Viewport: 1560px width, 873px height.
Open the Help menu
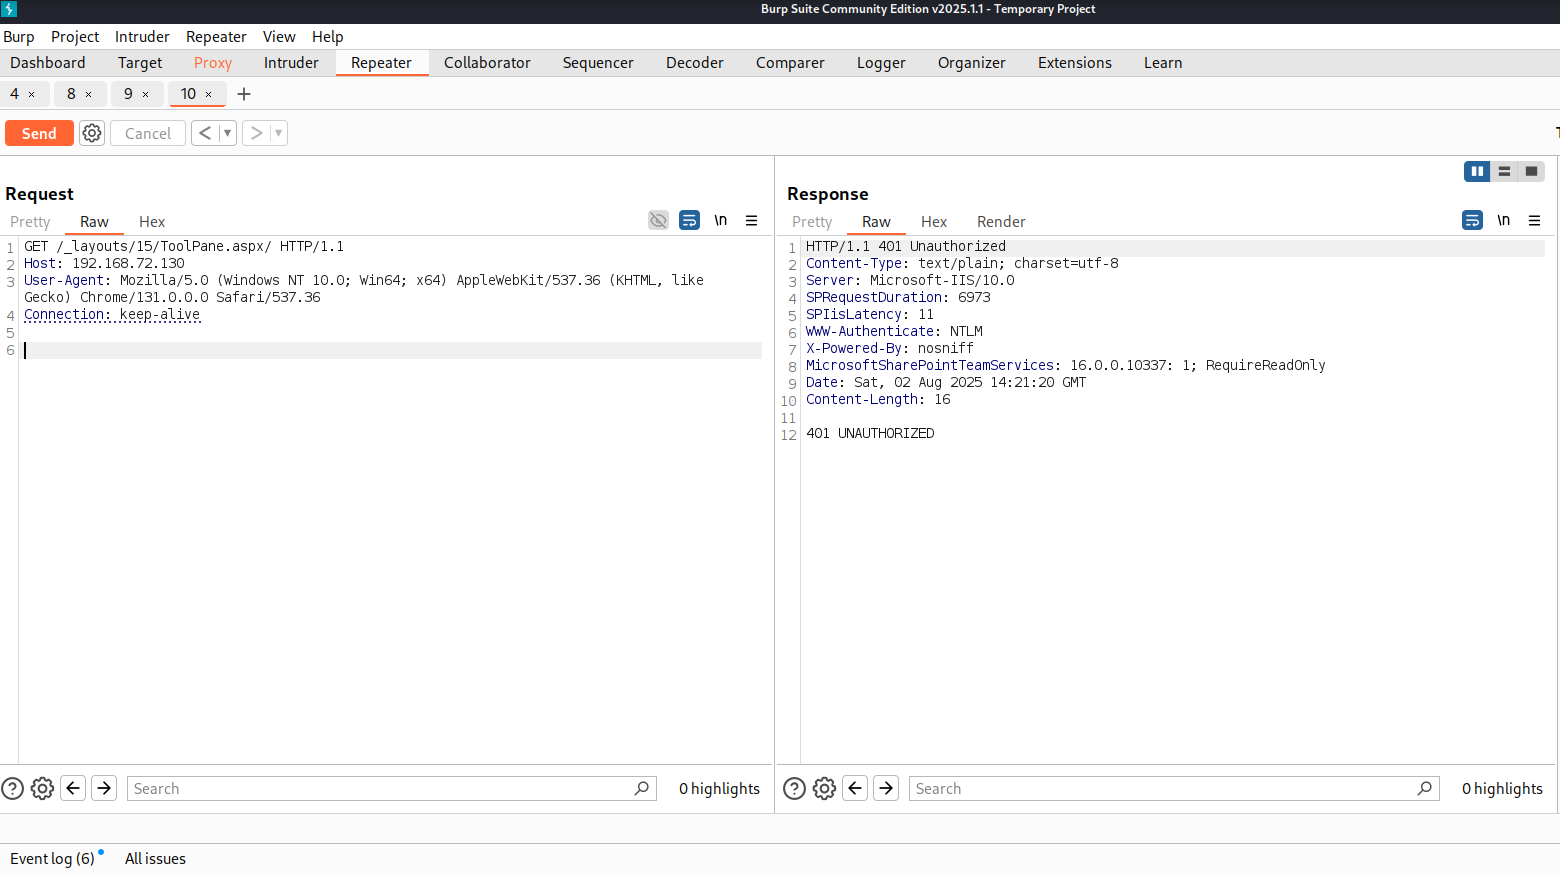coord(327,36)
